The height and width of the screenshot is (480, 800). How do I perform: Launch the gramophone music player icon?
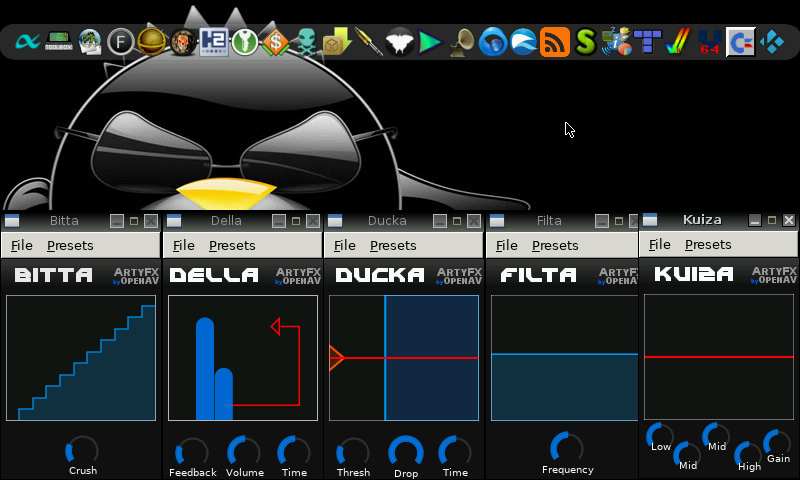[x=462, y=42]
